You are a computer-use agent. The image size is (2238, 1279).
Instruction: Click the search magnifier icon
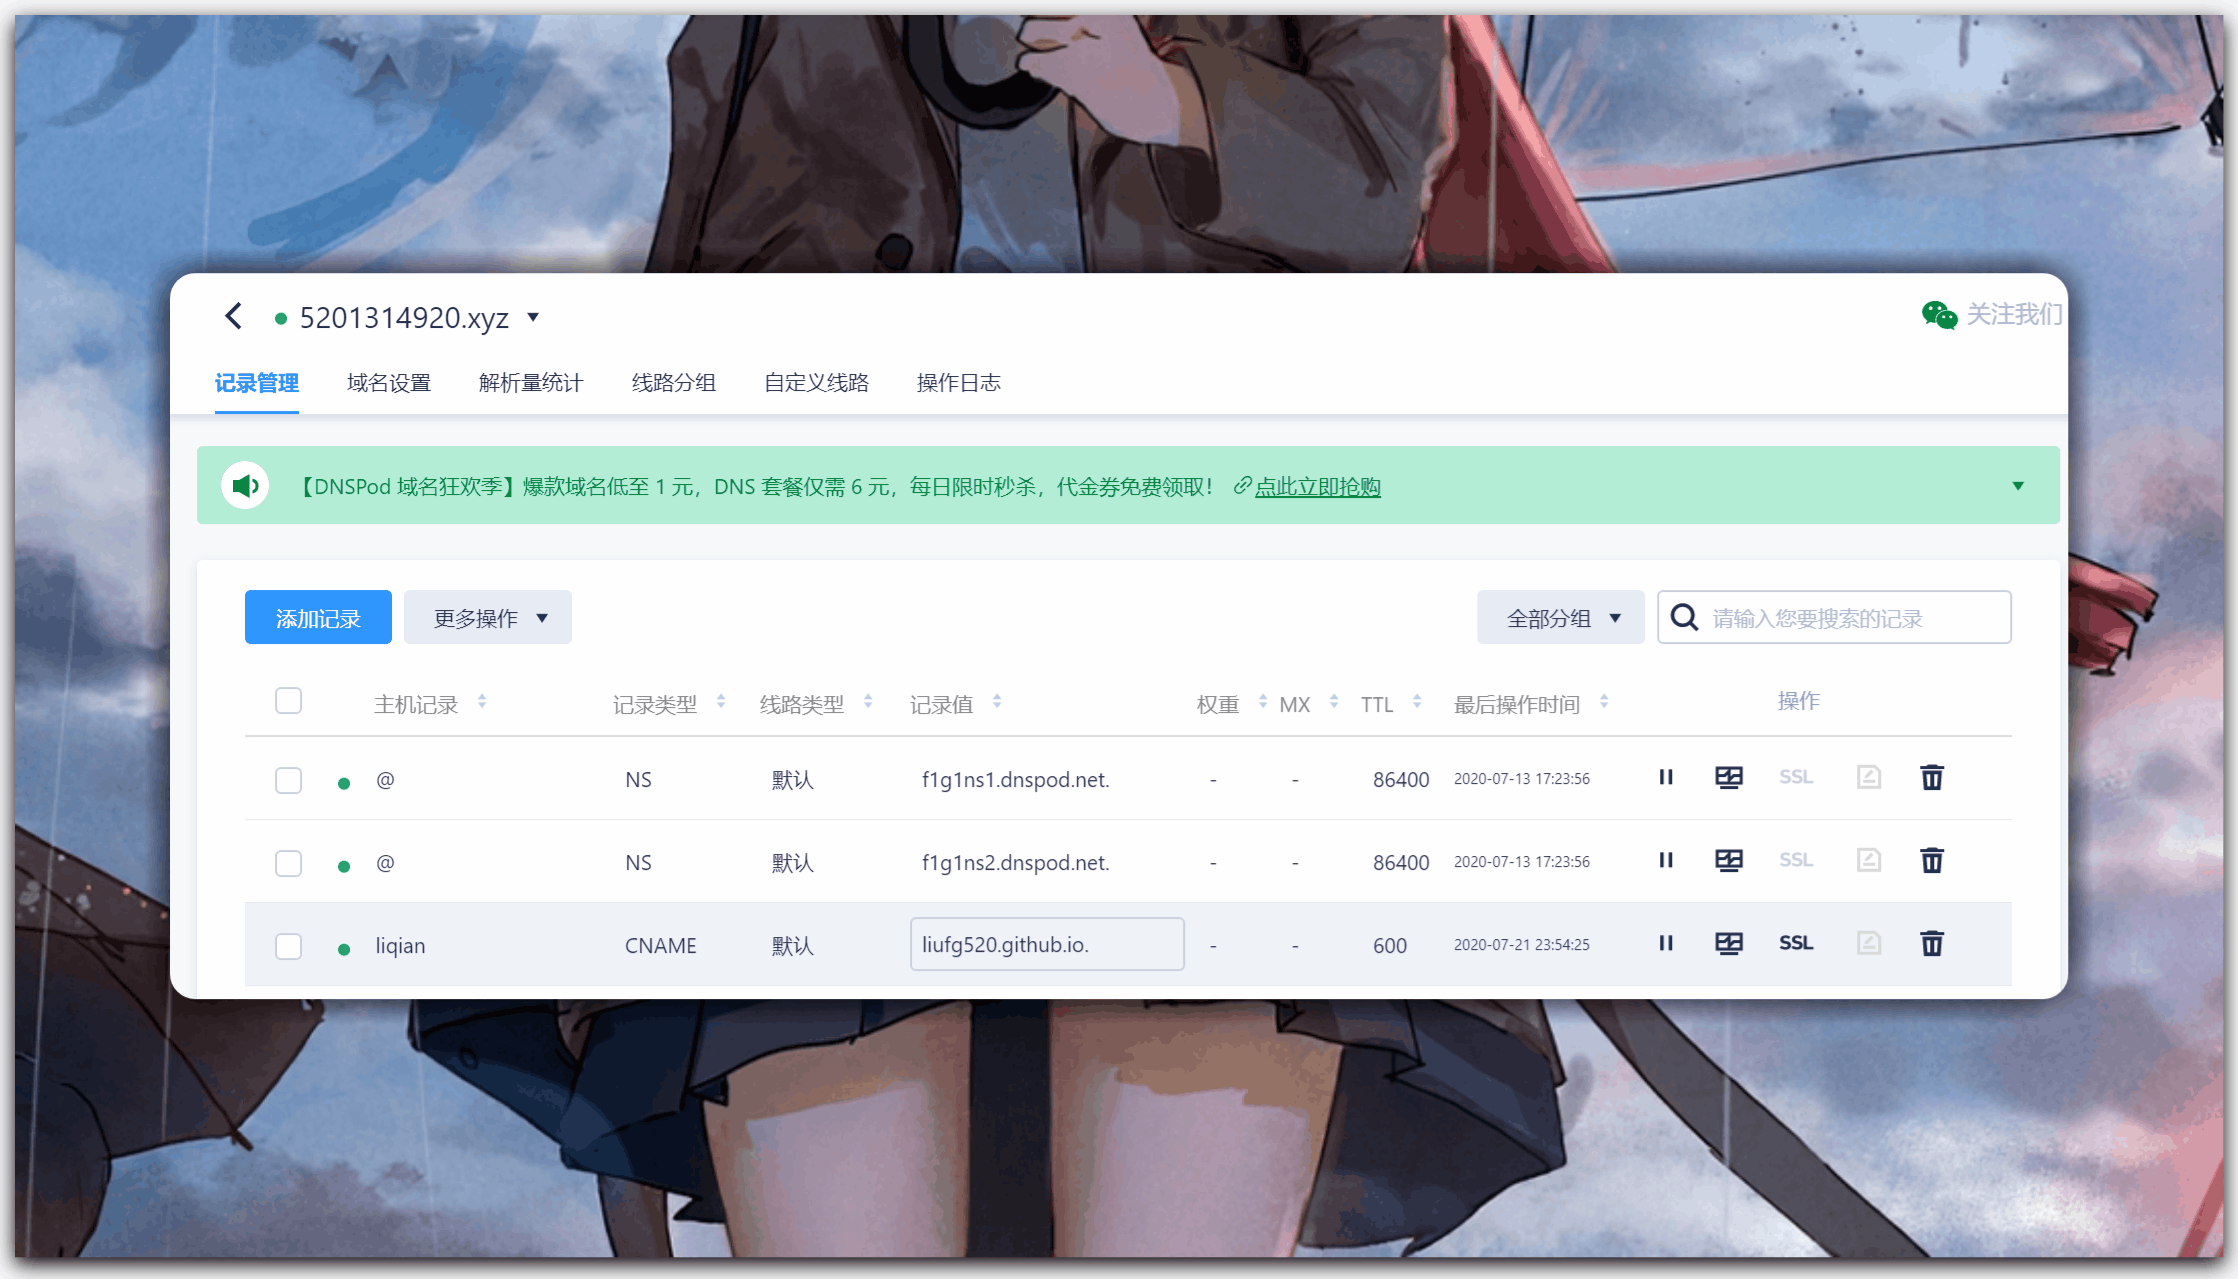click(1684, 617)
